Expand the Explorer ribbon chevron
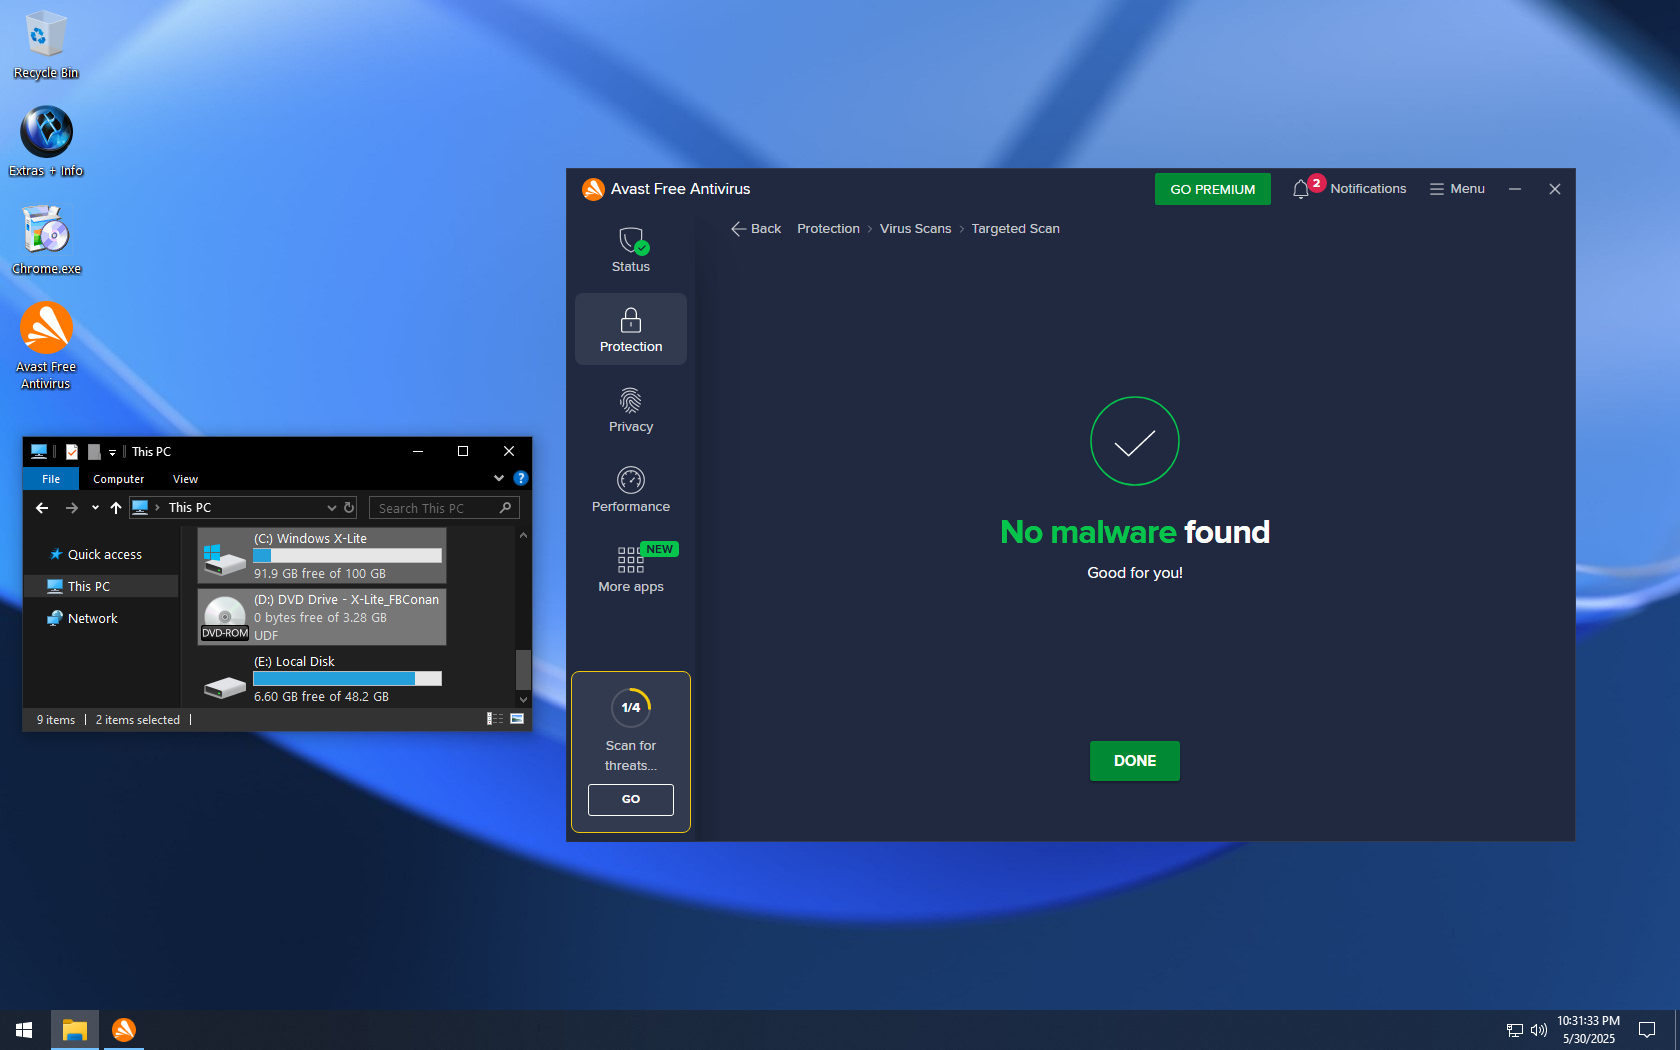 pyautogui.click(x=499, y=479)
